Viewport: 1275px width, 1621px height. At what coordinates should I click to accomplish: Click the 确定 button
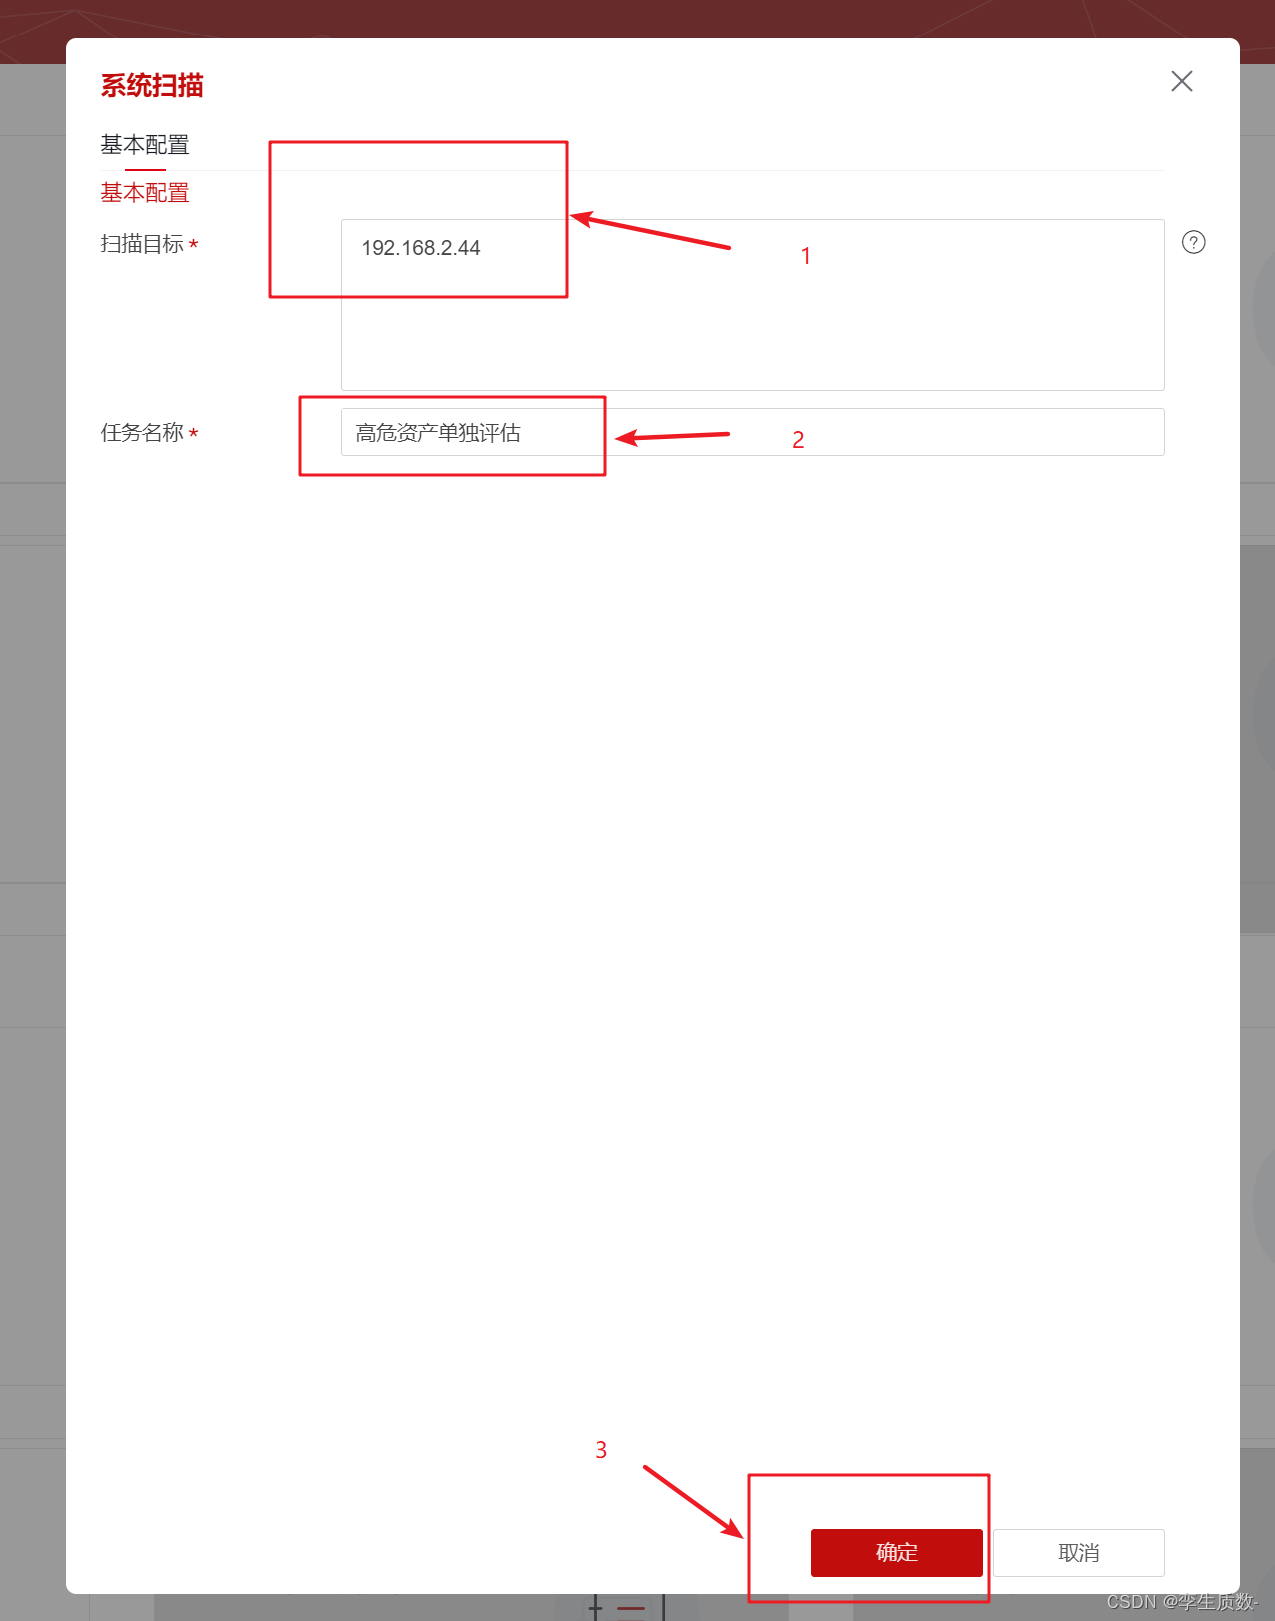pos(897,1552)
